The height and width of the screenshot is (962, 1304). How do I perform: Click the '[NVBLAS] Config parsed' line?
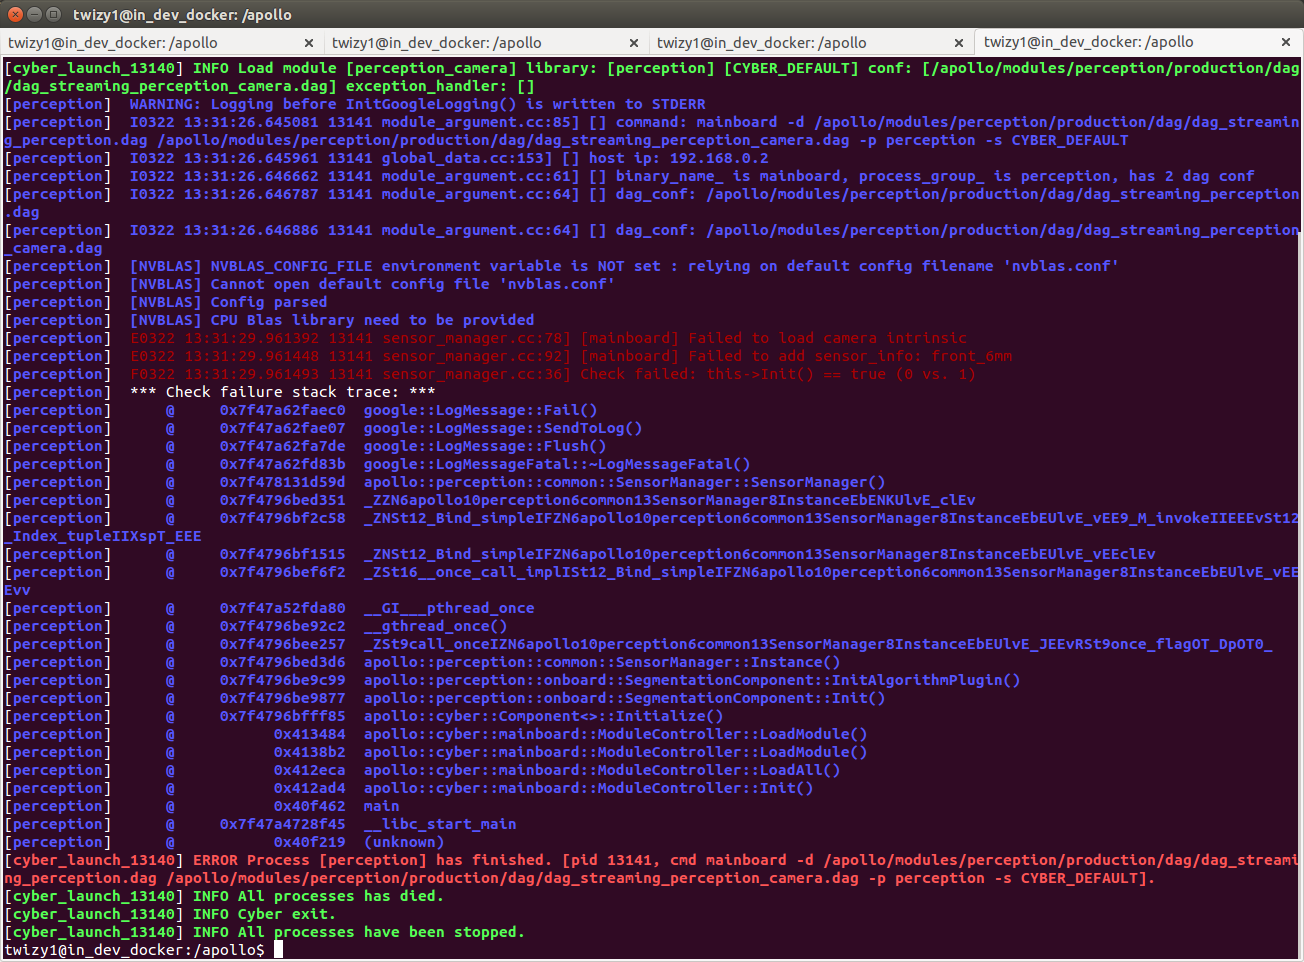(228, 302)
